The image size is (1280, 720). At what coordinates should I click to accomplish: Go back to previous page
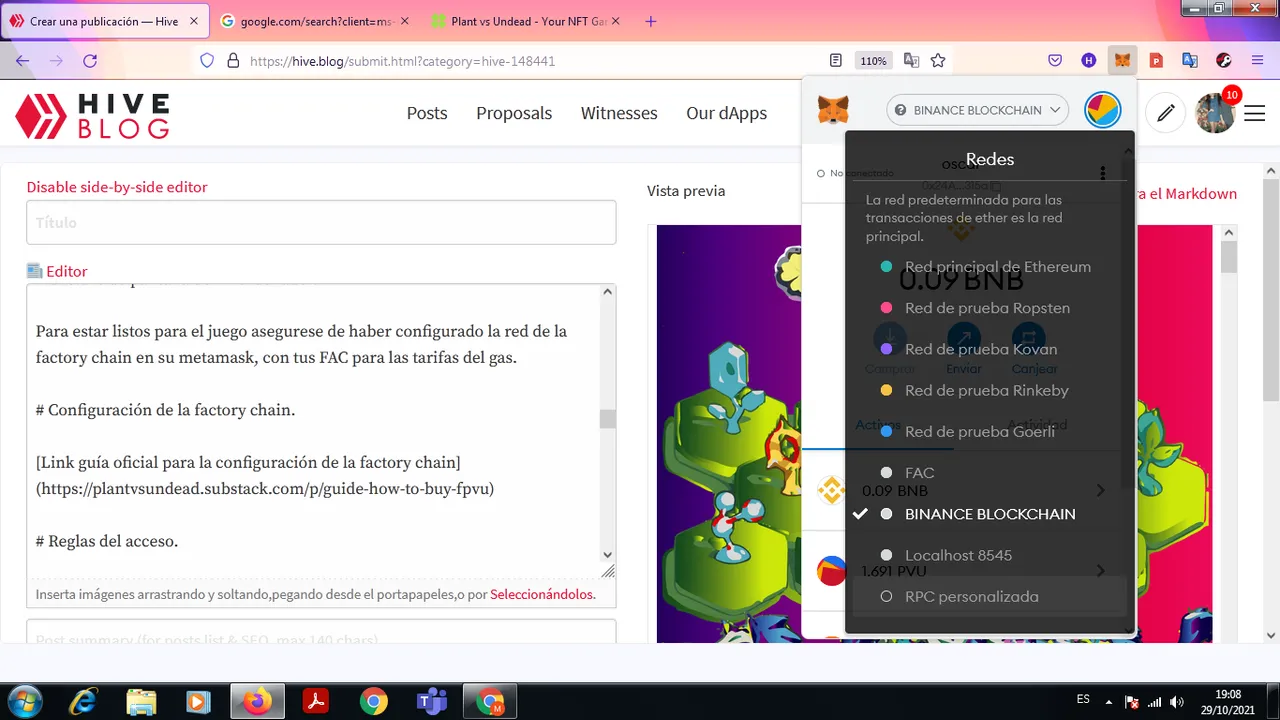pos(23,61)
